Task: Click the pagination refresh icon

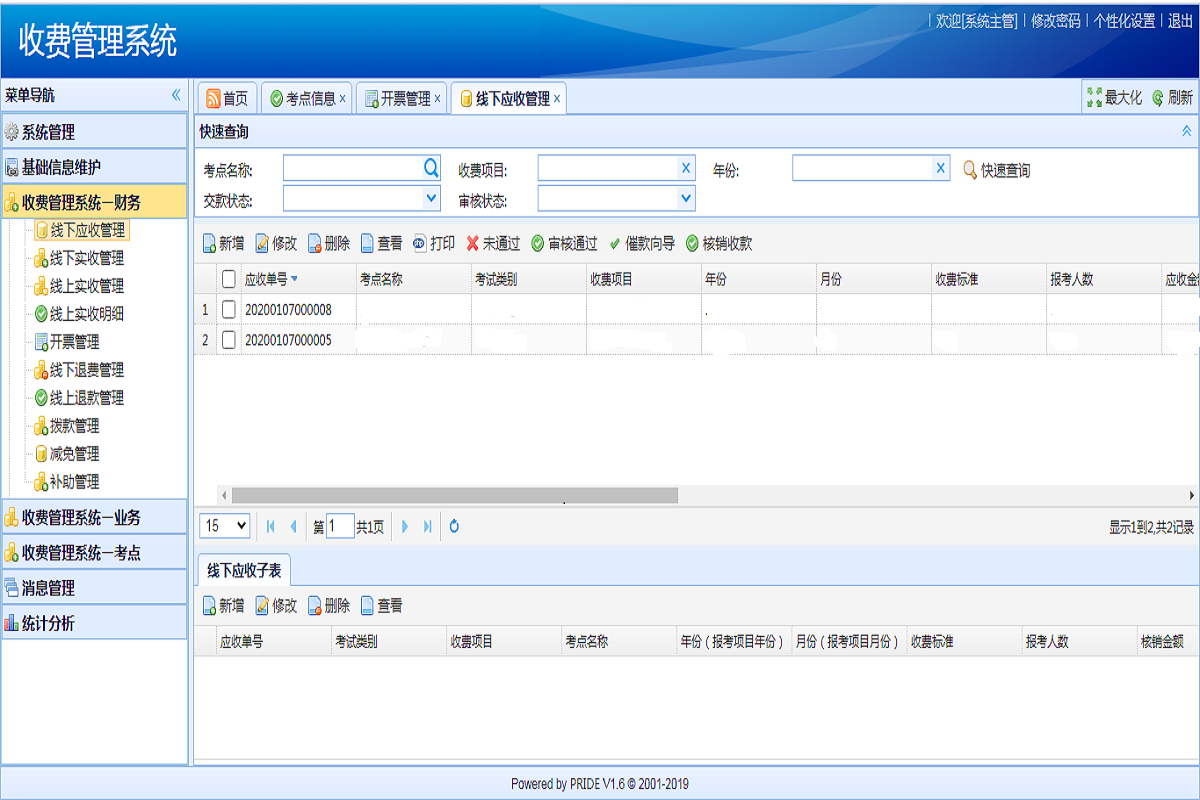Action: [454, 526]
